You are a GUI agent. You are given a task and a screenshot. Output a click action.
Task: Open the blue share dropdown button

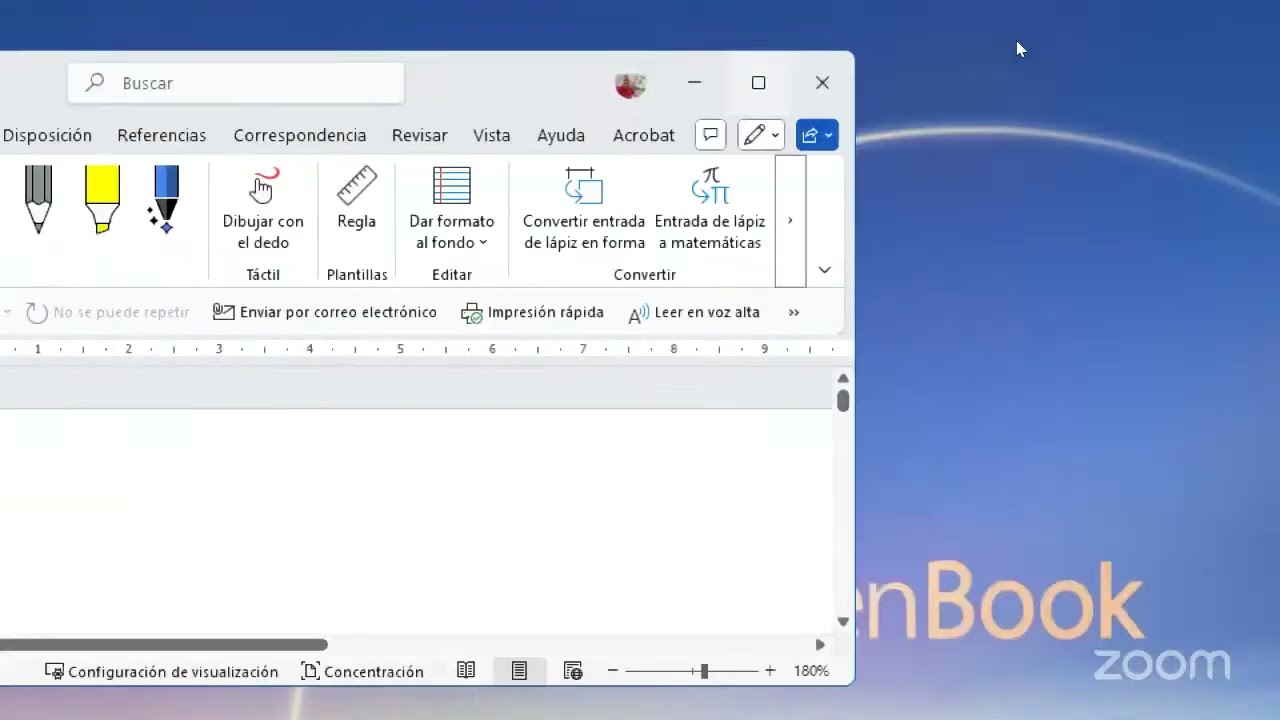[817, 135]
